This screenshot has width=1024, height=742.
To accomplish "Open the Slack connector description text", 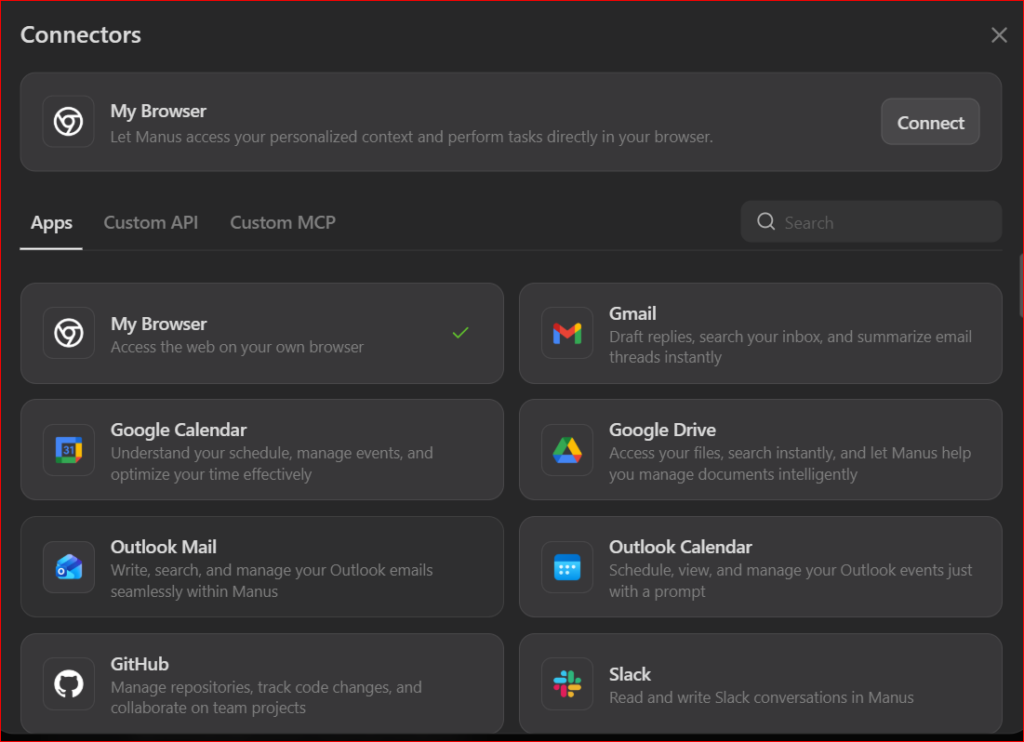I will pos(761,697).
